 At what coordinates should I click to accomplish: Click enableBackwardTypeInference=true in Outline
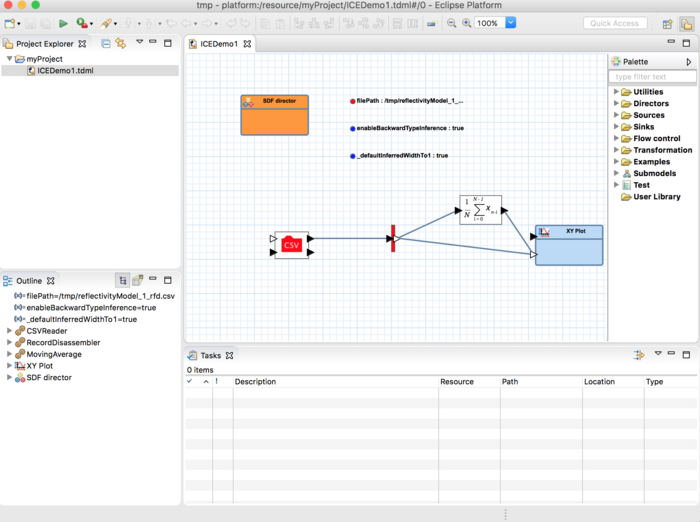[x=85, y=308]
